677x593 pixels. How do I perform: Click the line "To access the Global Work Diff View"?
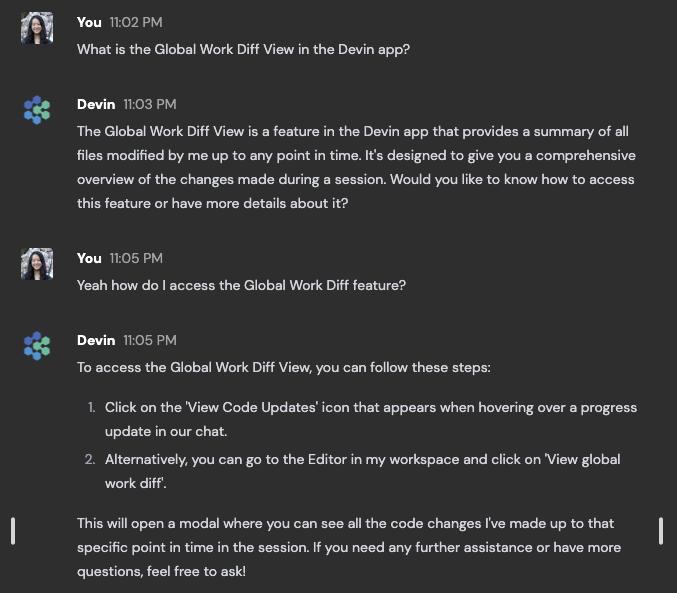click(x=284, y=368)
